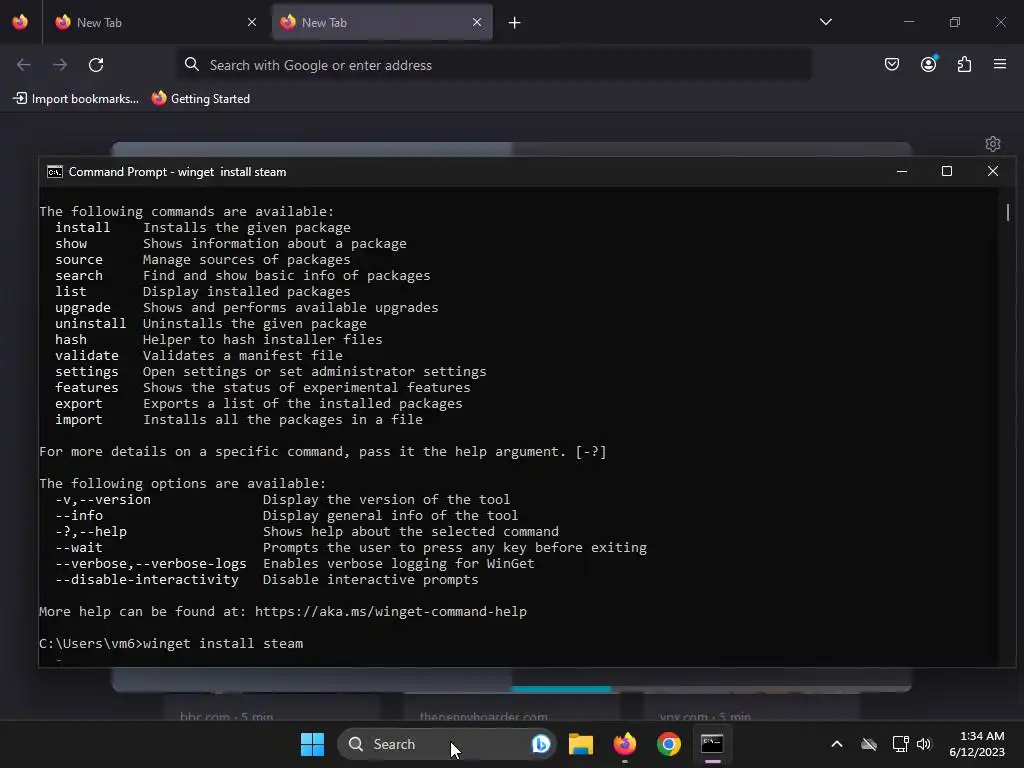This screenshot has height=768, width=1024.
Task: Open the network status tray icon
Action: coord(900,744)
